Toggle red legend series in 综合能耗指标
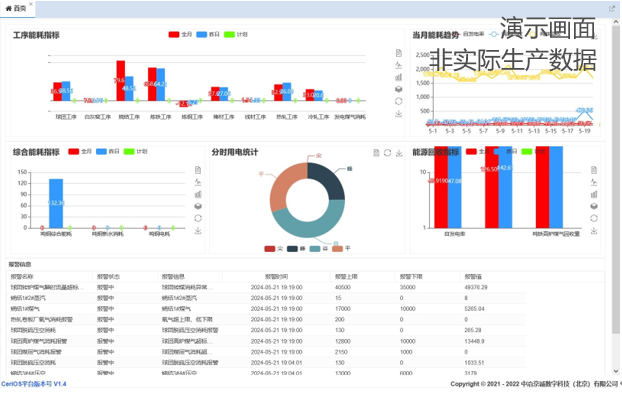The image size is (622, 394). (80, 152)
